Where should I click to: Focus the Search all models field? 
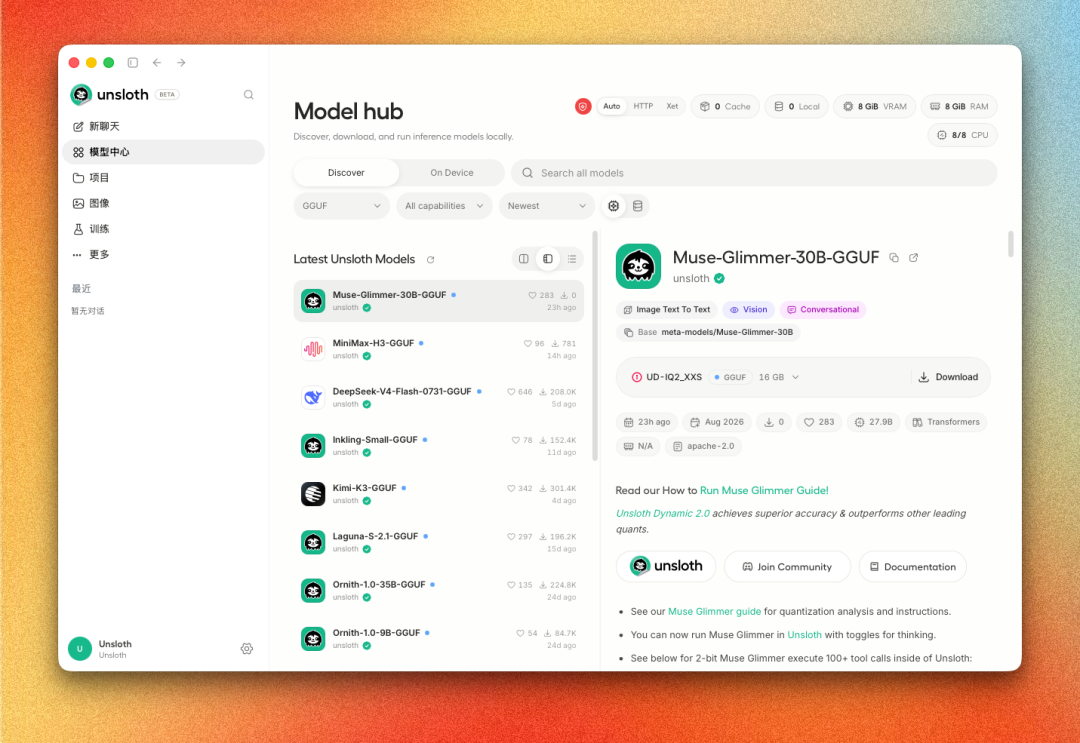point(754,173)
